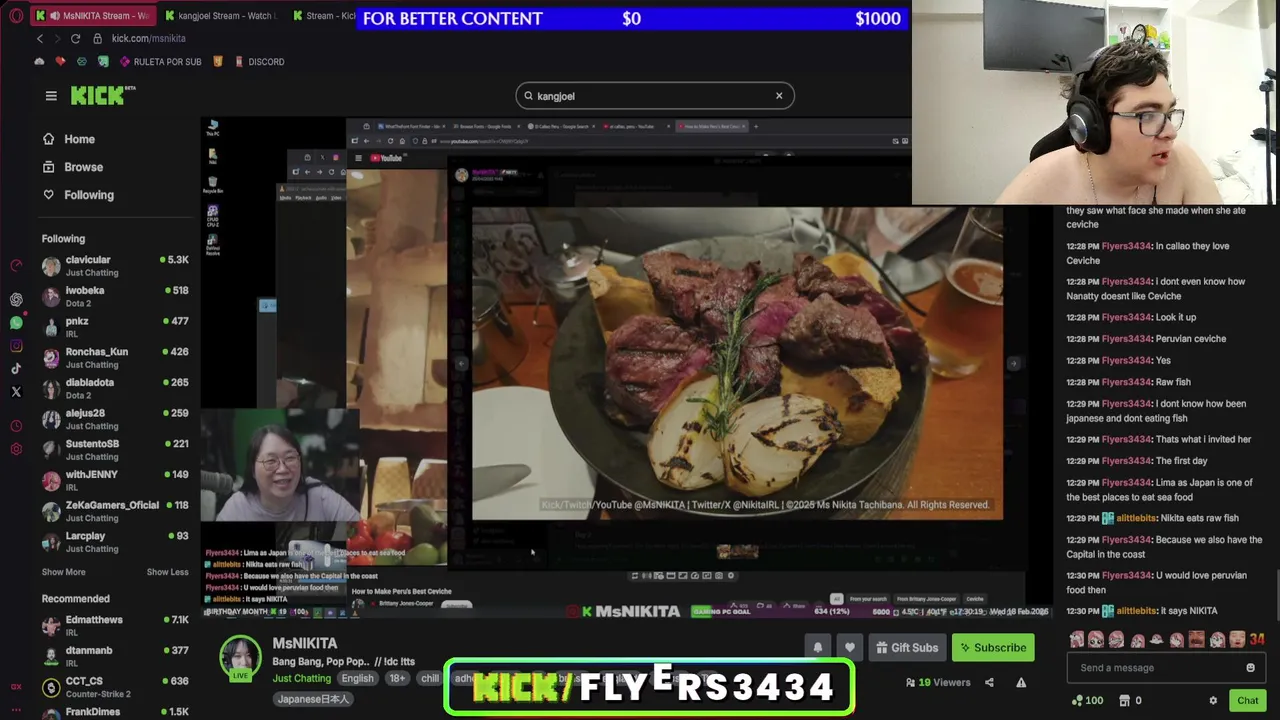Click the padlock site info icon

tap(97, 38)
